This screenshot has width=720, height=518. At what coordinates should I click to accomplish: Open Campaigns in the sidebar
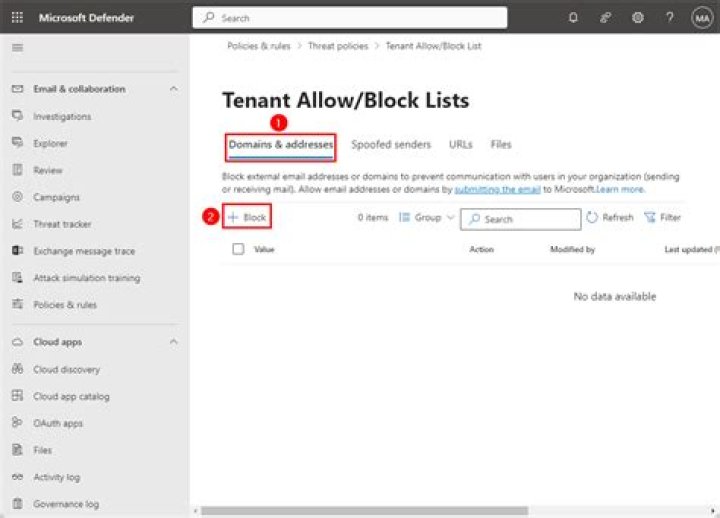(x=56, y=197)
